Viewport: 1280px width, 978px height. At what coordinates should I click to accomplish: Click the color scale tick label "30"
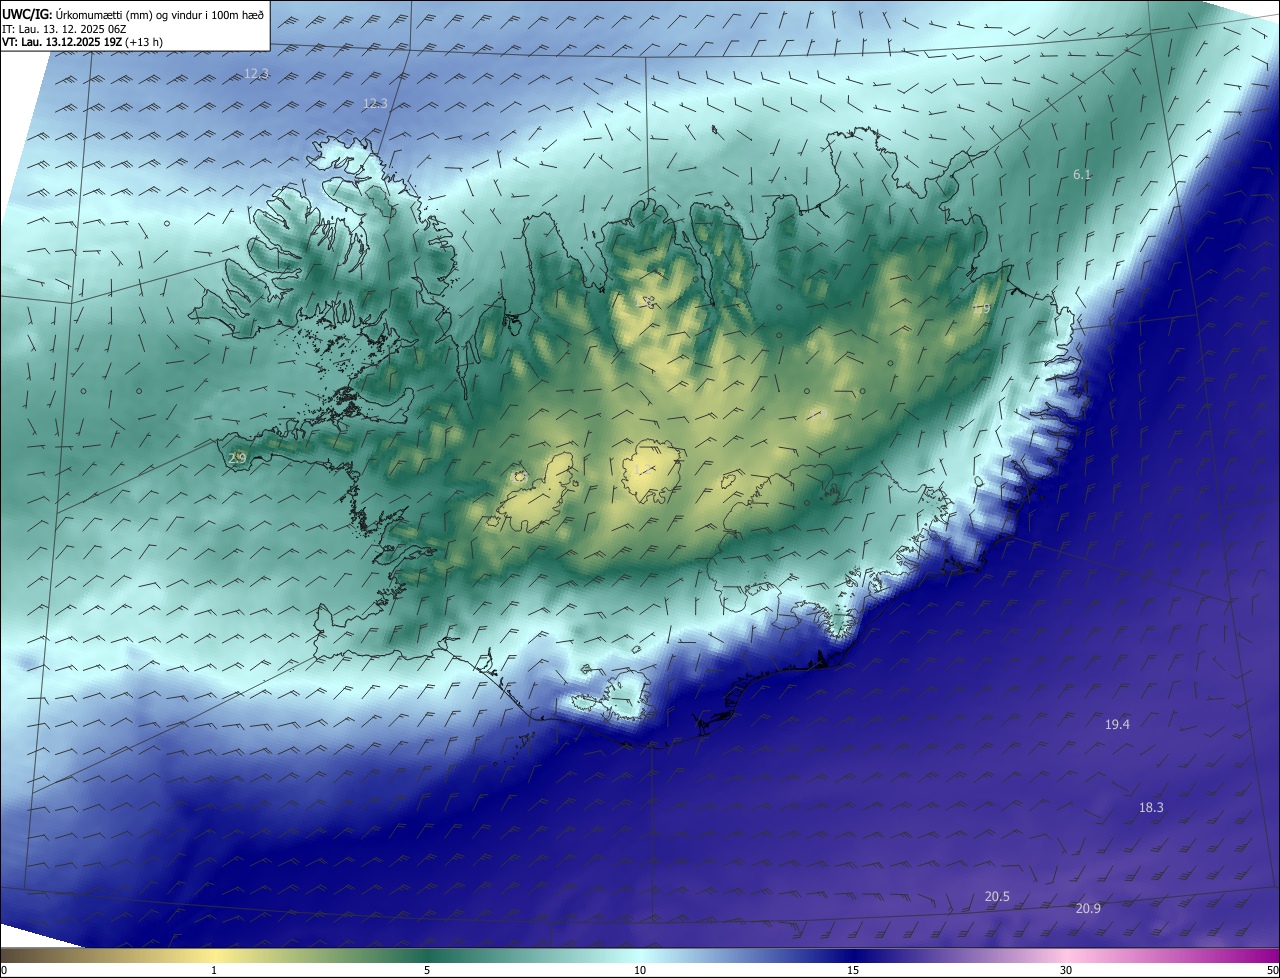click(1066, 971)
